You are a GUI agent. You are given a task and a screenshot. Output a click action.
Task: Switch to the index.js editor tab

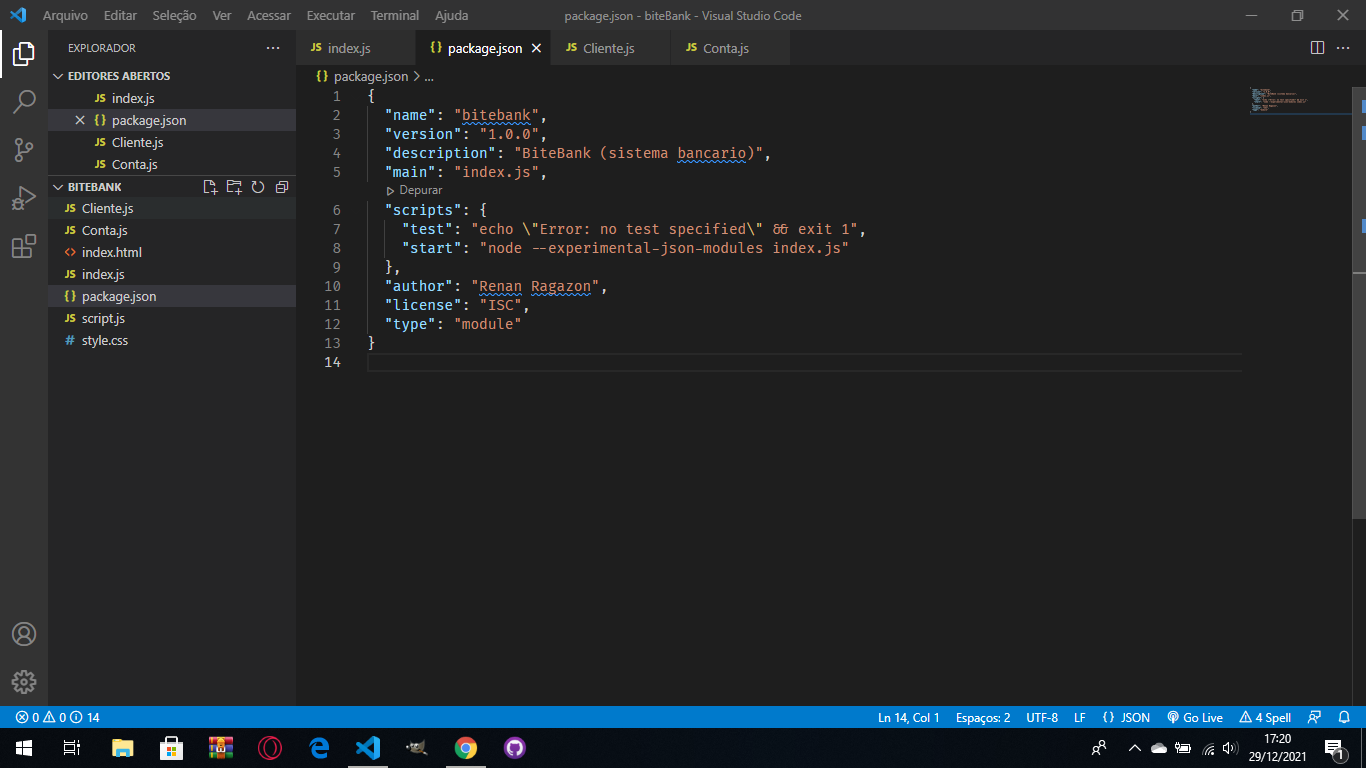pyautogui.click(x=355, y=48)
